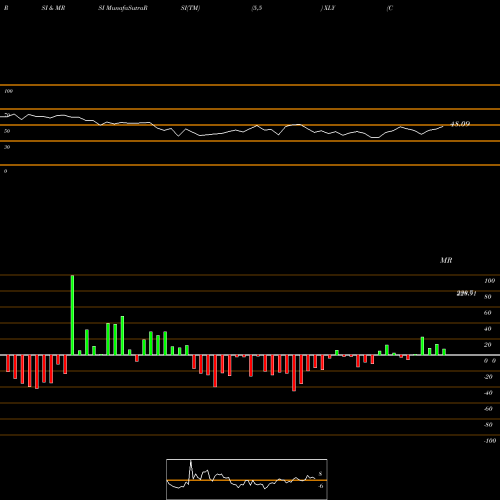Viewport: 500px width, 500px height.
Task: Click the -60 label on MR axis
Action: click(x=488, y=409)
